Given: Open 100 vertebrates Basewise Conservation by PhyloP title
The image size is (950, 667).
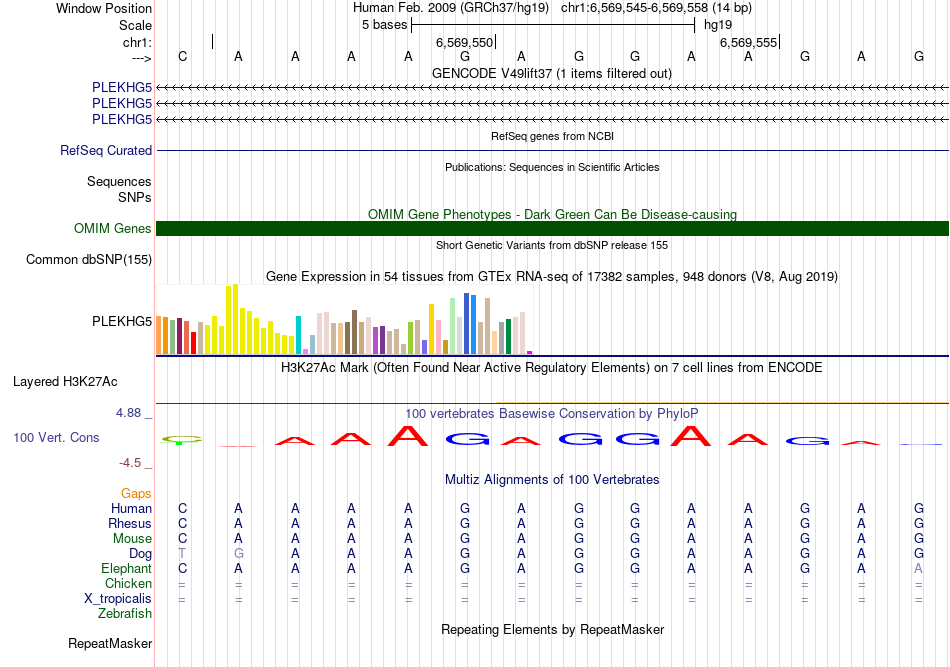Looking at the screenshot, I should tap(552, 413).
